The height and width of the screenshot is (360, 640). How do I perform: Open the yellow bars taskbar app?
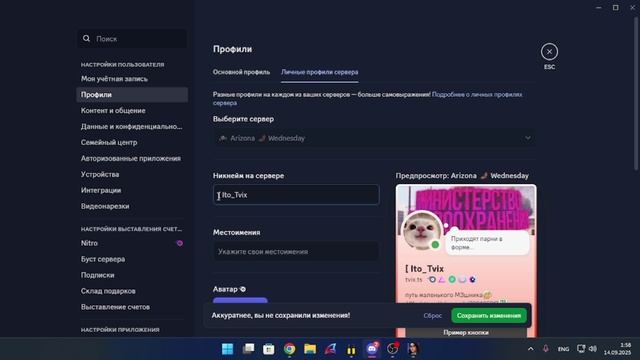351,349
